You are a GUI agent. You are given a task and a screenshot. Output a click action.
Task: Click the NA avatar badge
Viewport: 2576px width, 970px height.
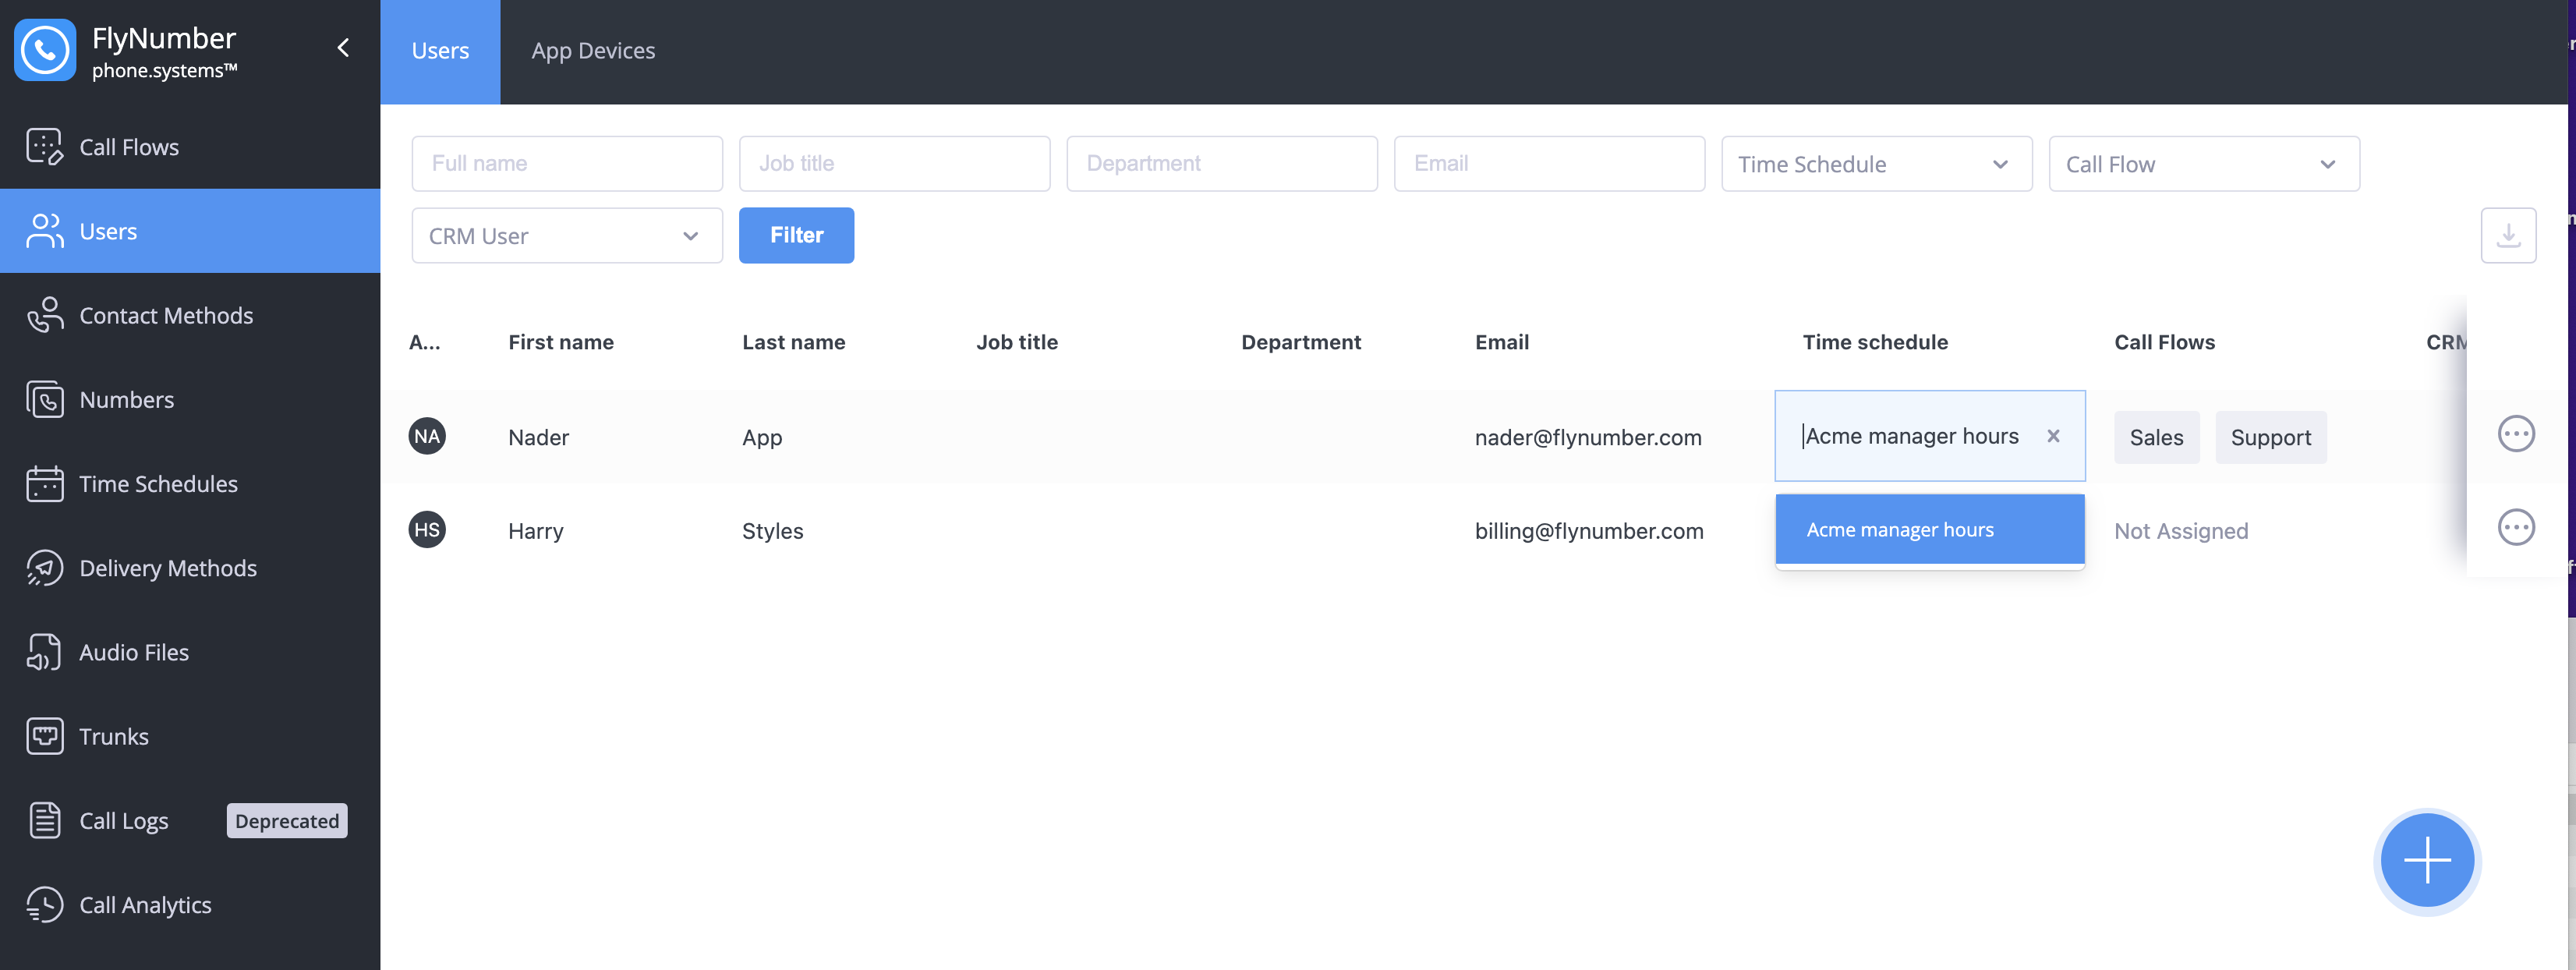click(427, 436)
